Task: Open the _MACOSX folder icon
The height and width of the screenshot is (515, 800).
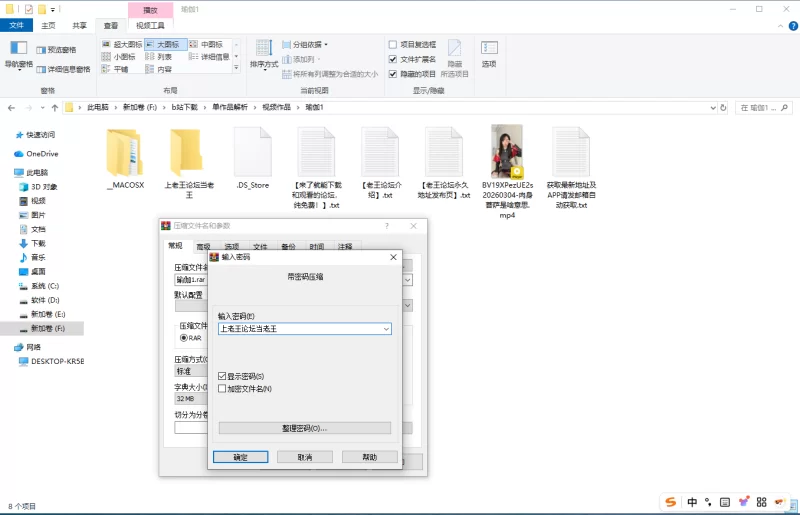Action: click(x=124, y=153)
